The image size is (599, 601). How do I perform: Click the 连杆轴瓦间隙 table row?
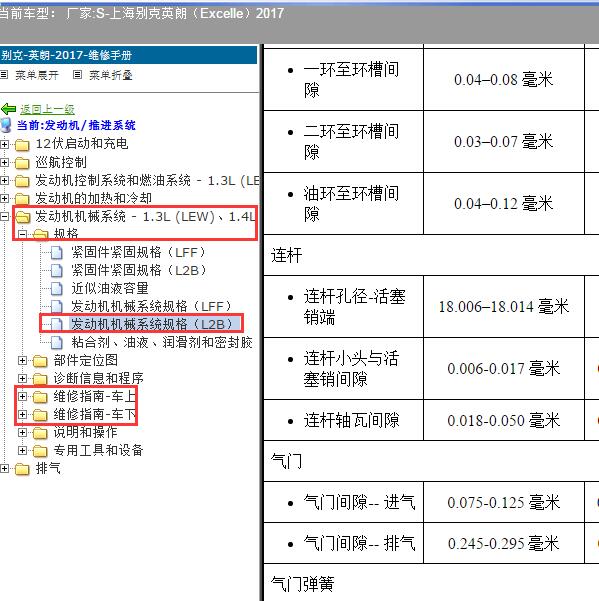click(x=431, y=420)
